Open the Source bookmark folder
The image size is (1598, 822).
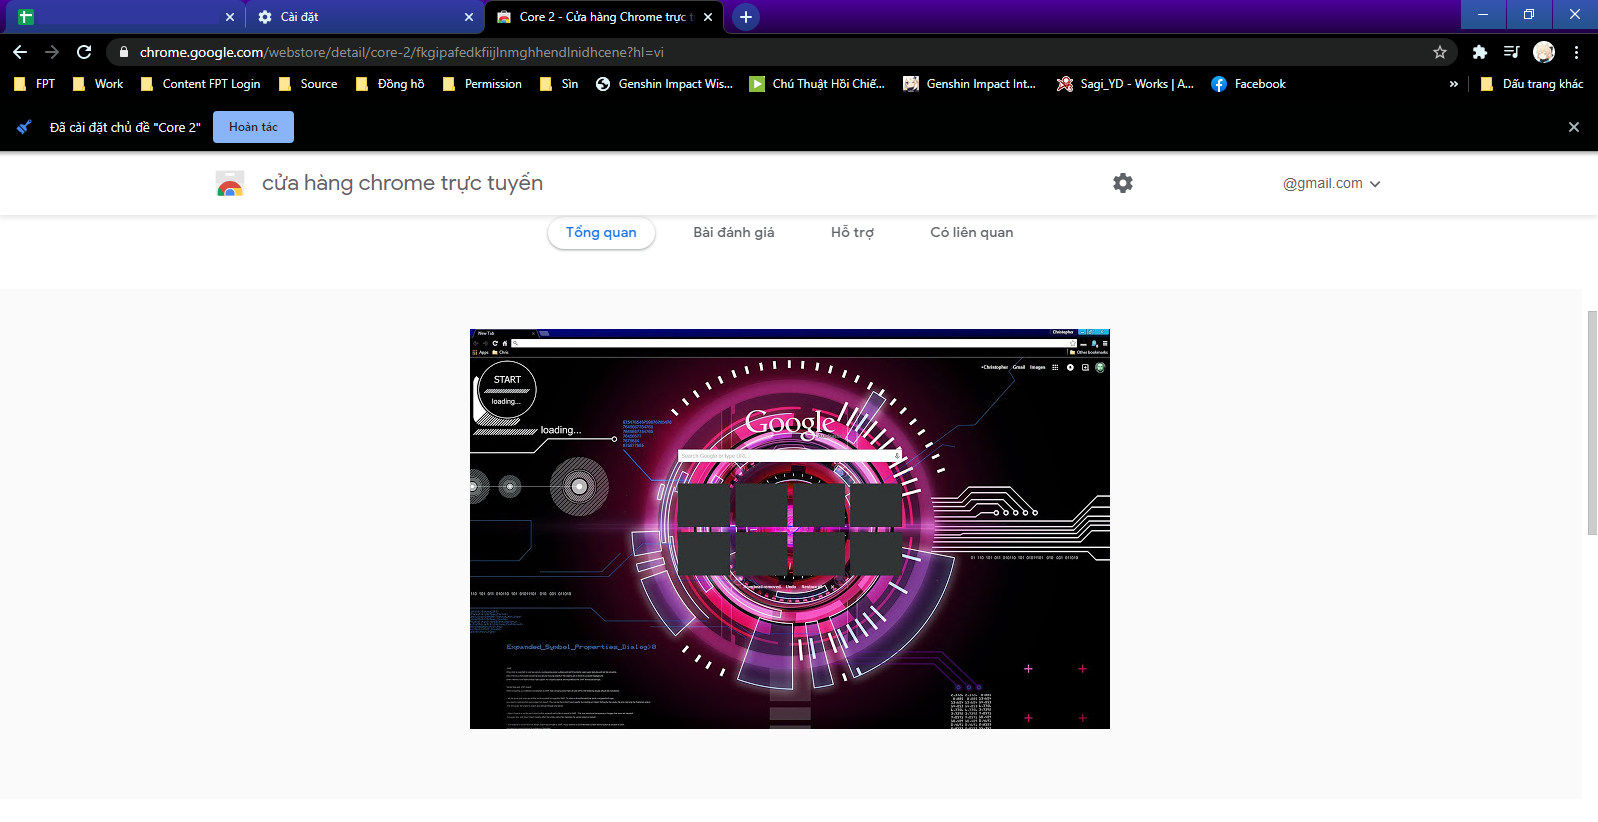(x=307, y=84)
